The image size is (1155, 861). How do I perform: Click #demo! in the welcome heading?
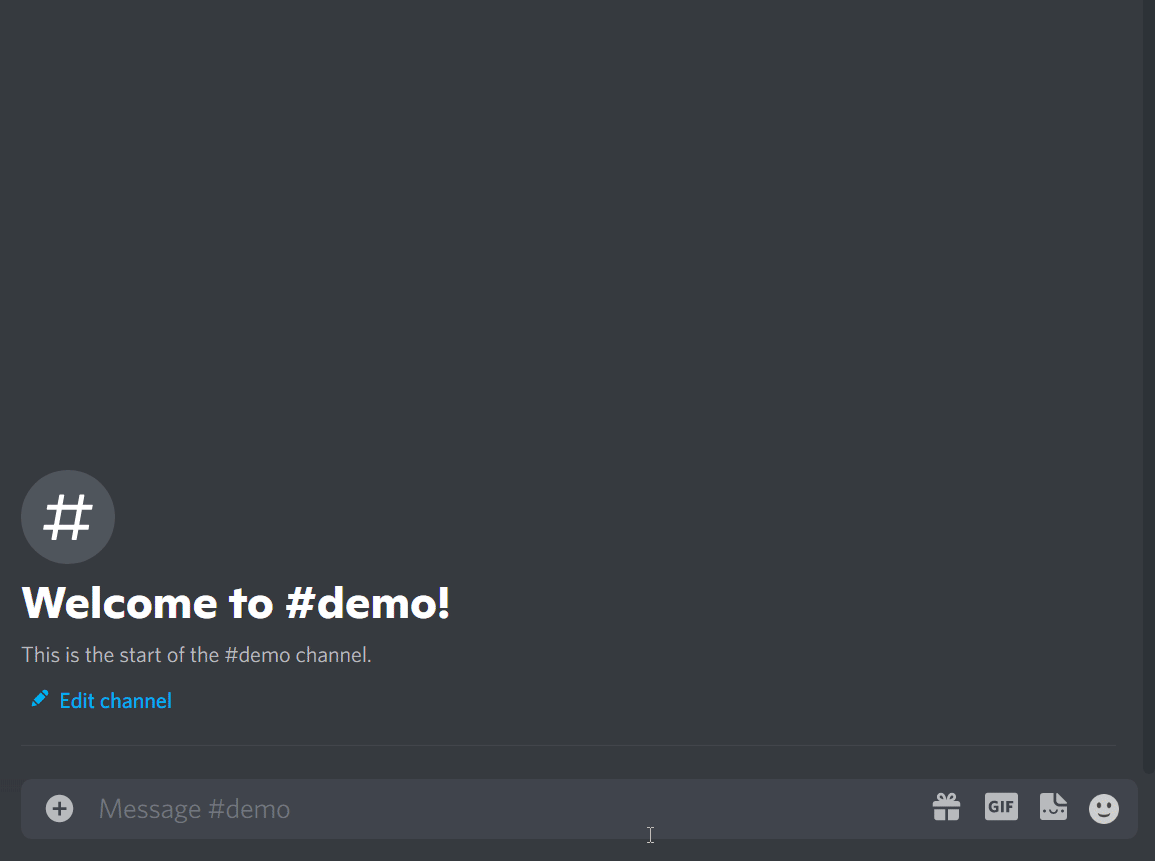pos(368,603)
